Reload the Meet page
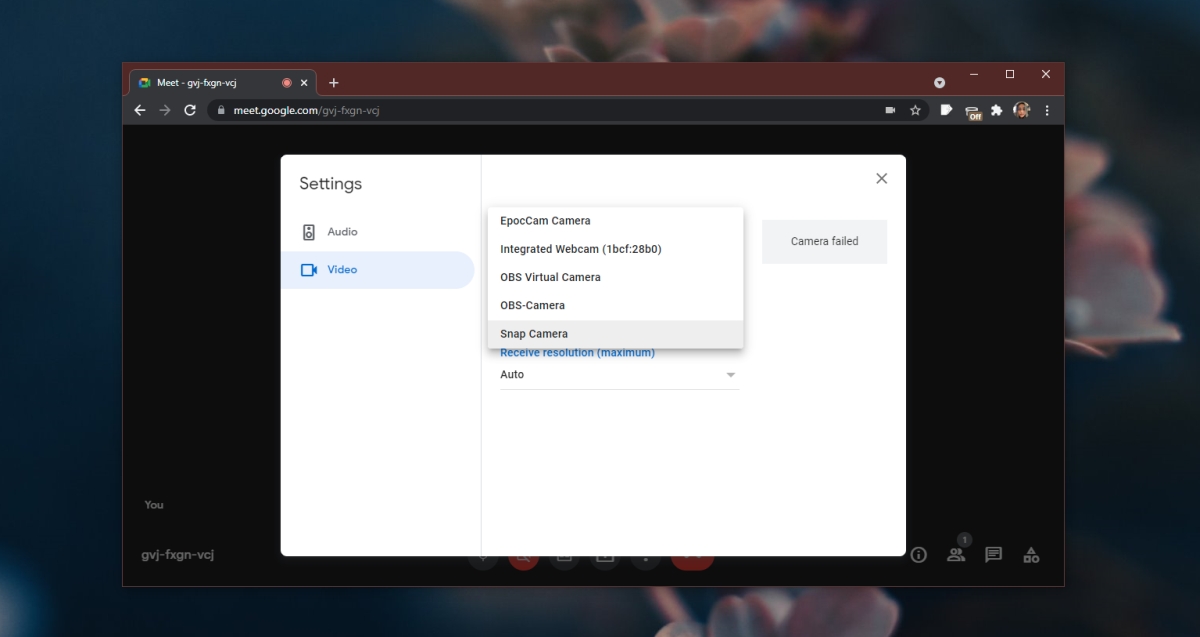Screen dimensions: 1200x637 point(190,110)
